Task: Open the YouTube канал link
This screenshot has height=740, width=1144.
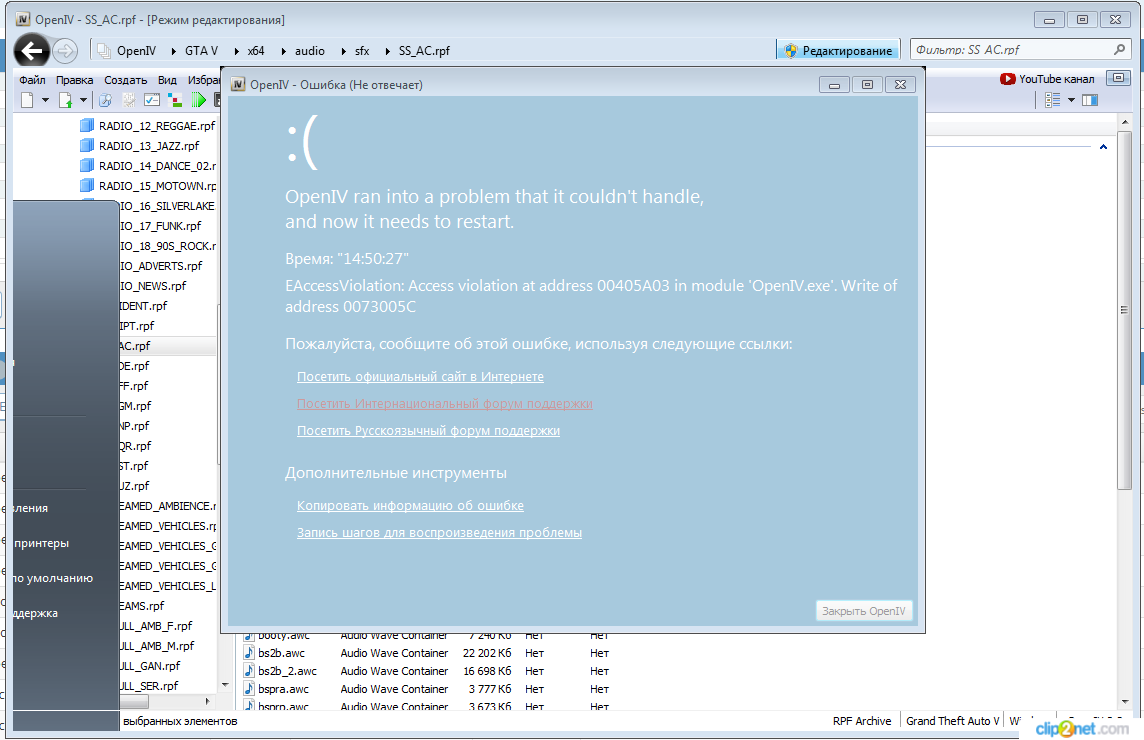Action: coord(1047,79)
